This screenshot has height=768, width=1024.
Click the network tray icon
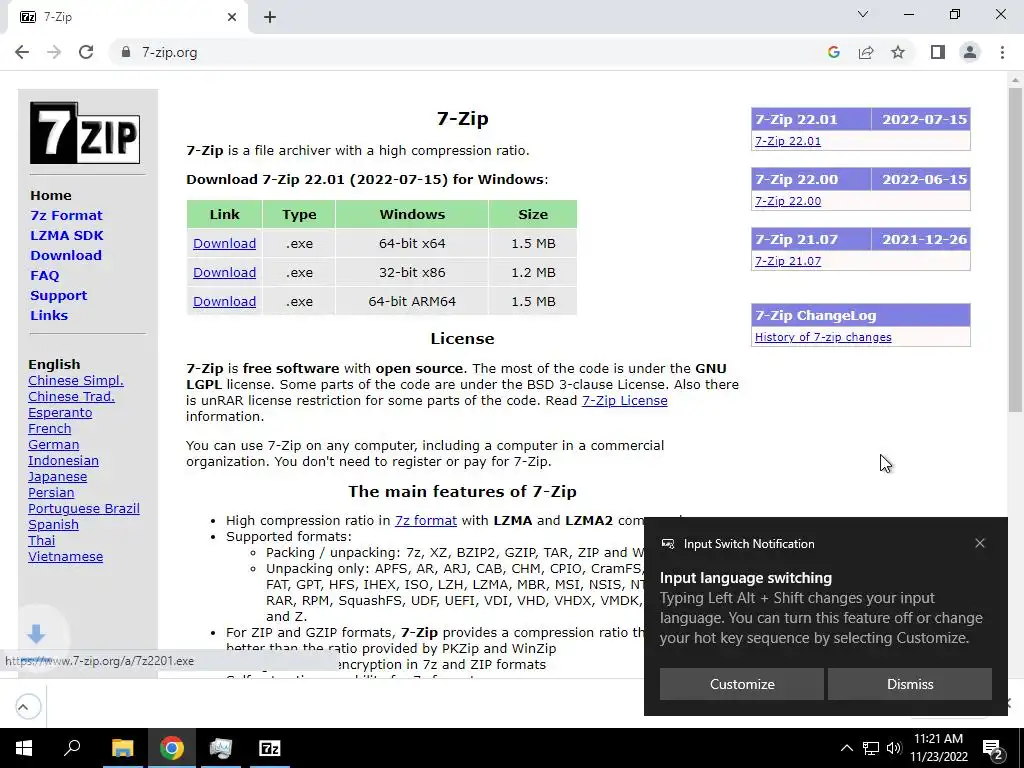click(x=871, y=748)
